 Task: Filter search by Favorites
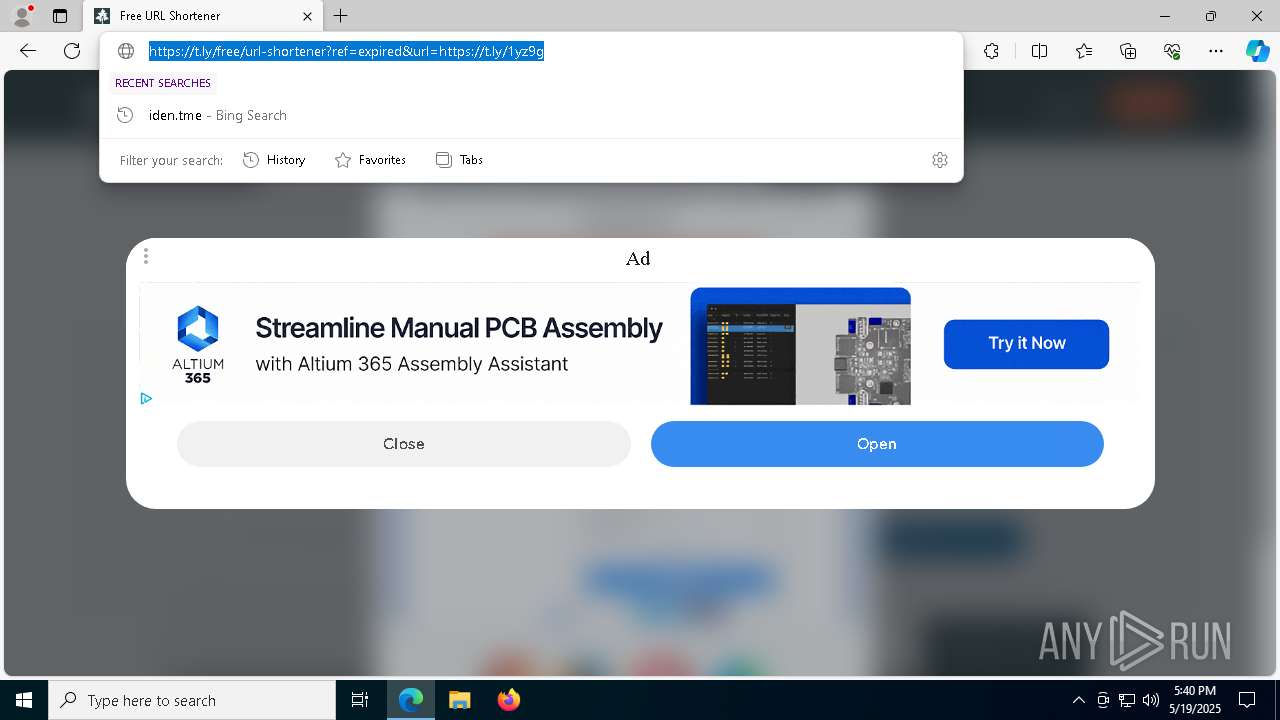(370, 160)
